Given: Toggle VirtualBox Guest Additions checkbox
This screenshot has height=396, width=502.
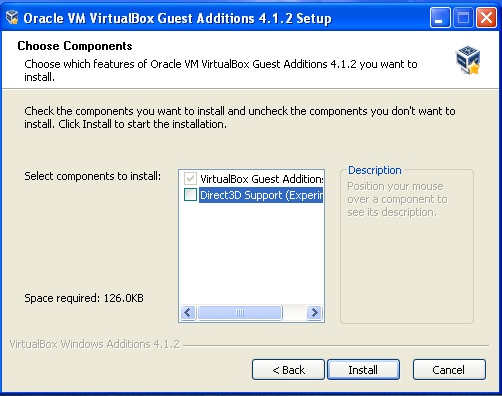Looking at the screenshot, I should point(190,179).
